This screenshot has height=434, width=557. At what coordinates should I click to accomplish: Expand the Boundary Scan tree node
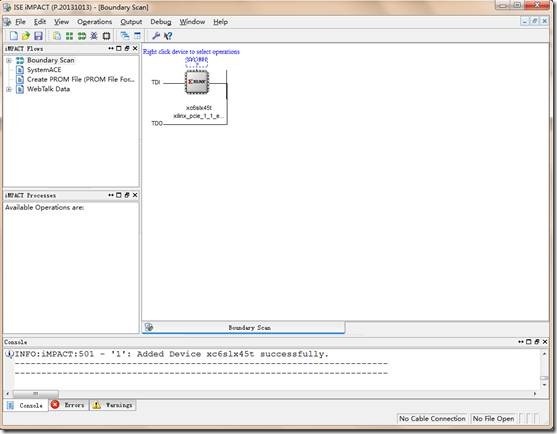tap(9, 60)
